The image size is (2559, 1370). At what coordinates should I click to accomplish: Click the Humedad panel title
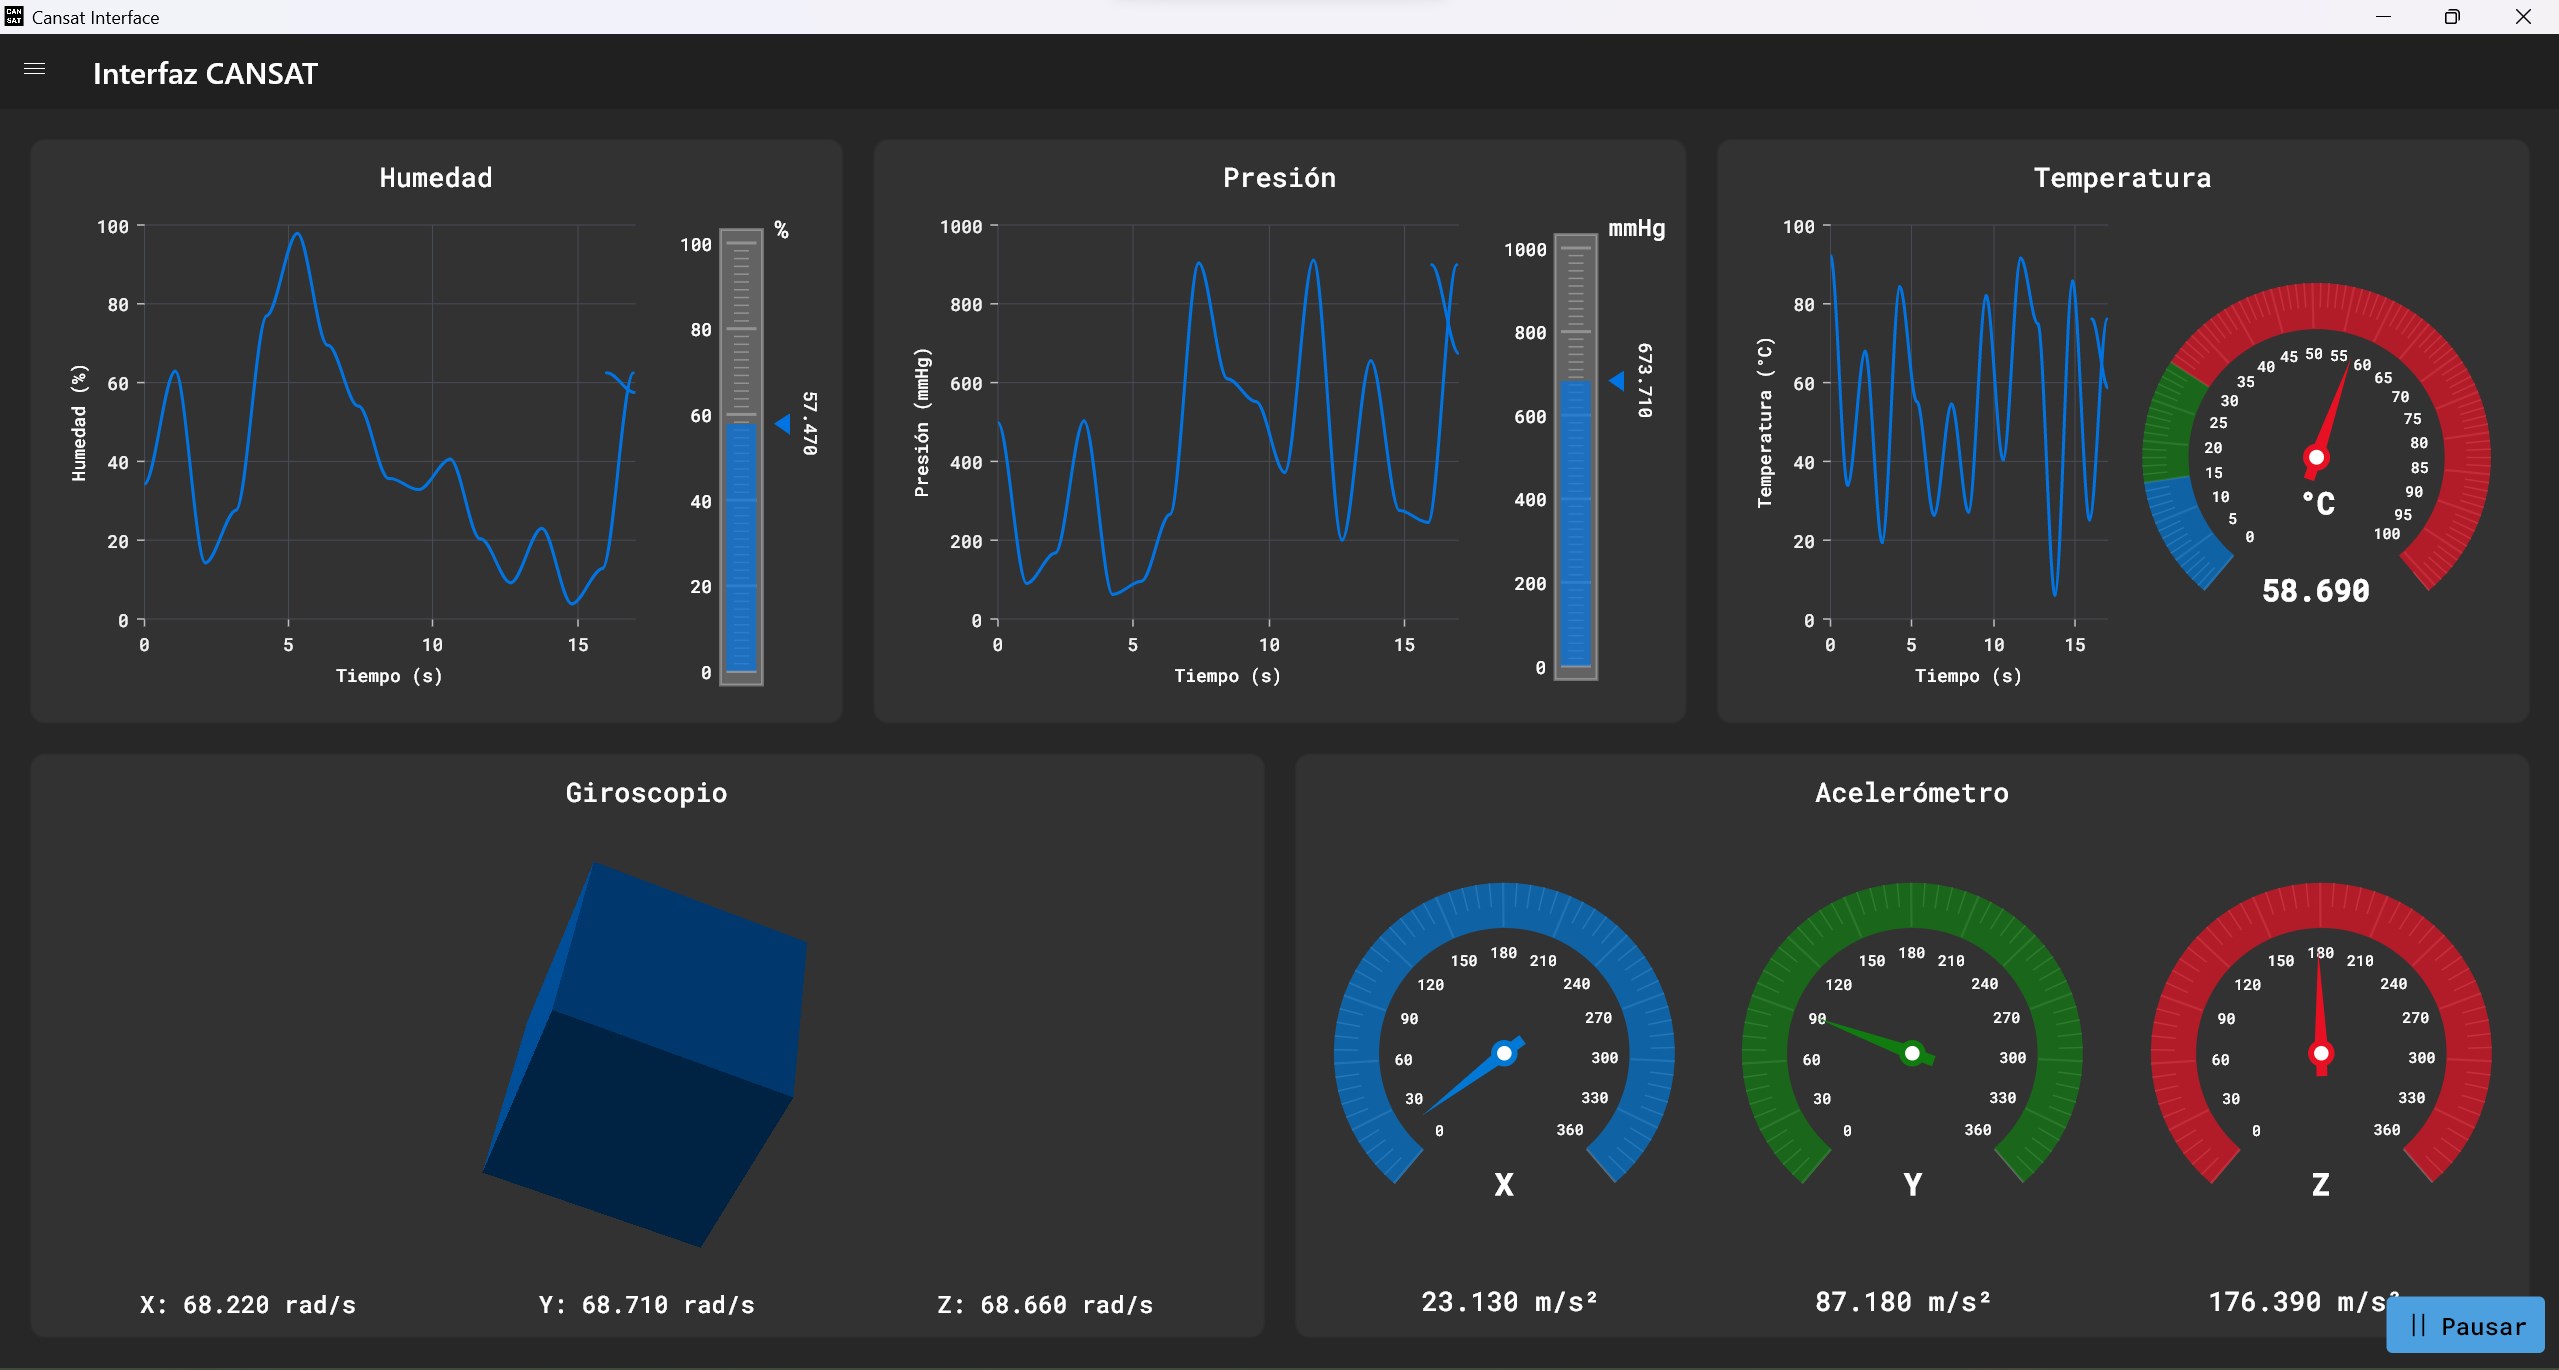pyautogui.click(x=435, y=178)
